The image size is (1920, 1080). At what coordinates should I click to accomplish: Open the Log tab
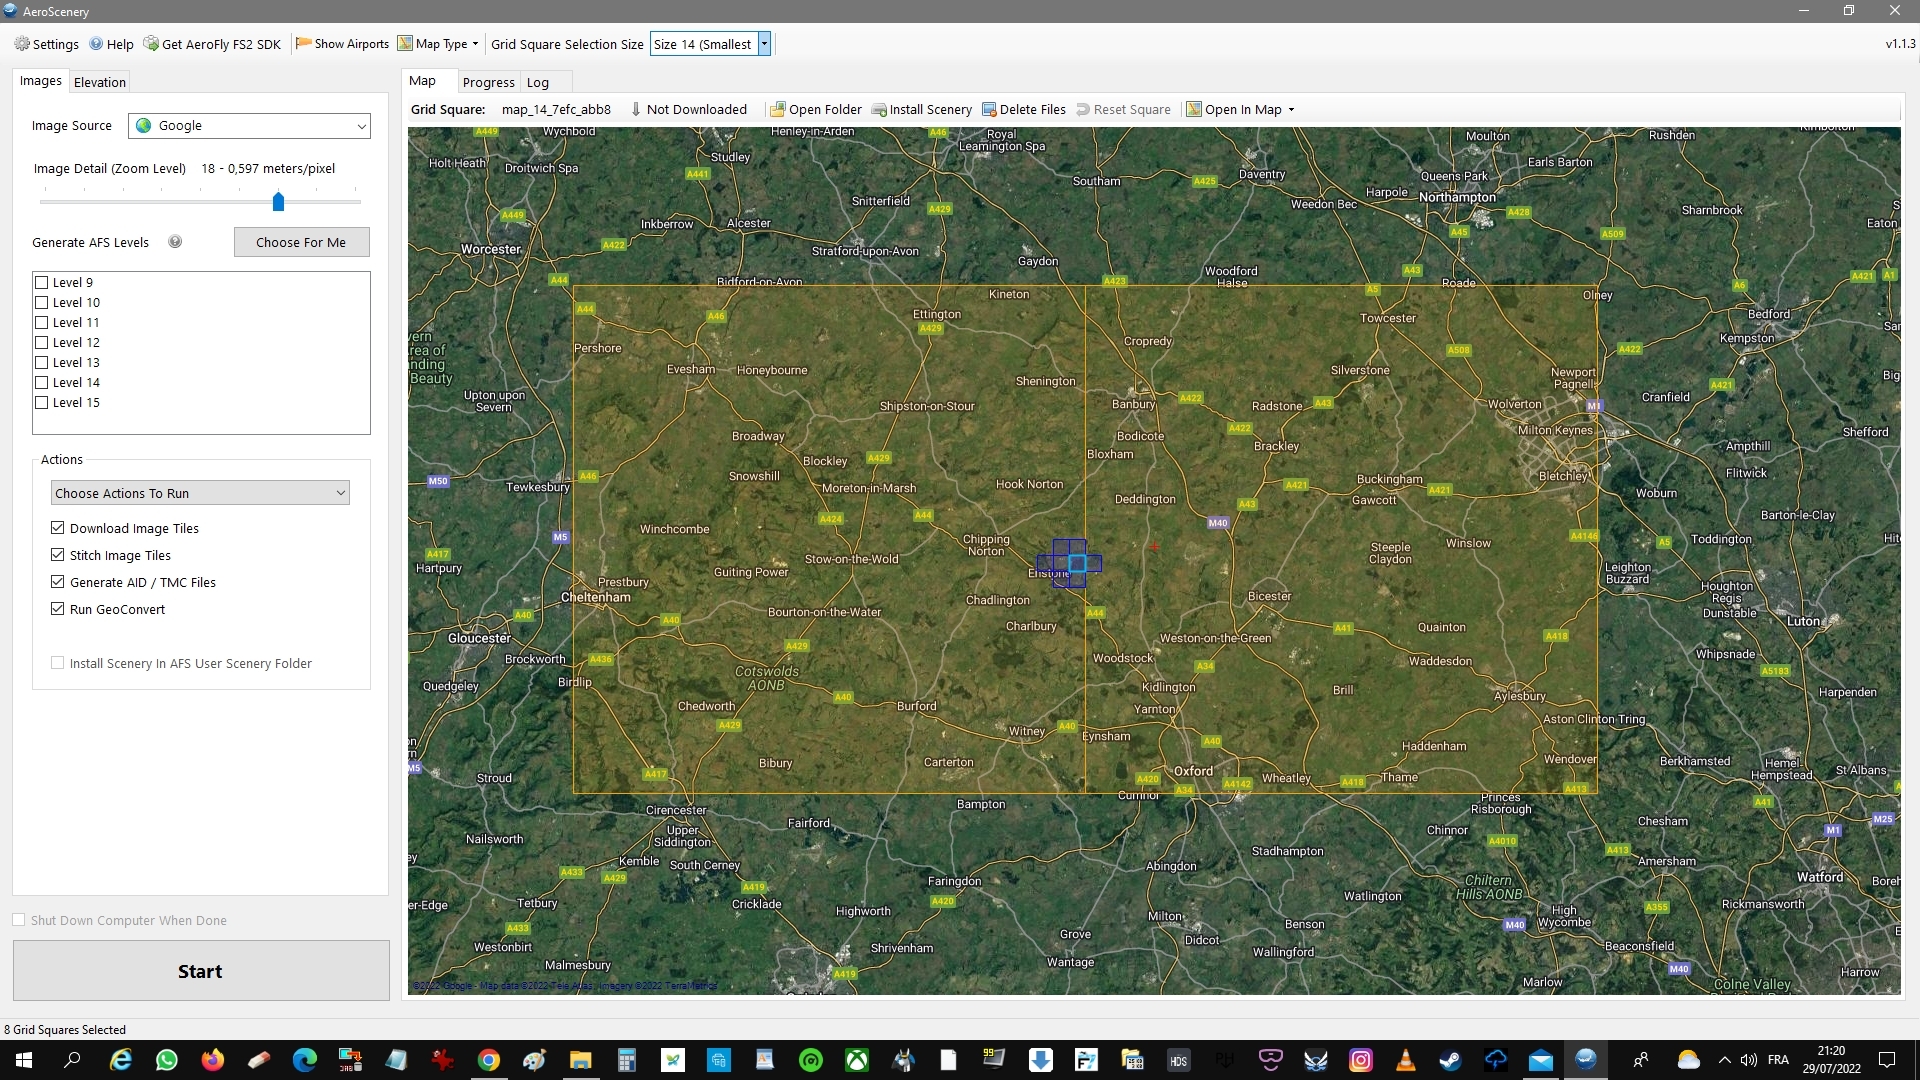(538, 82)
